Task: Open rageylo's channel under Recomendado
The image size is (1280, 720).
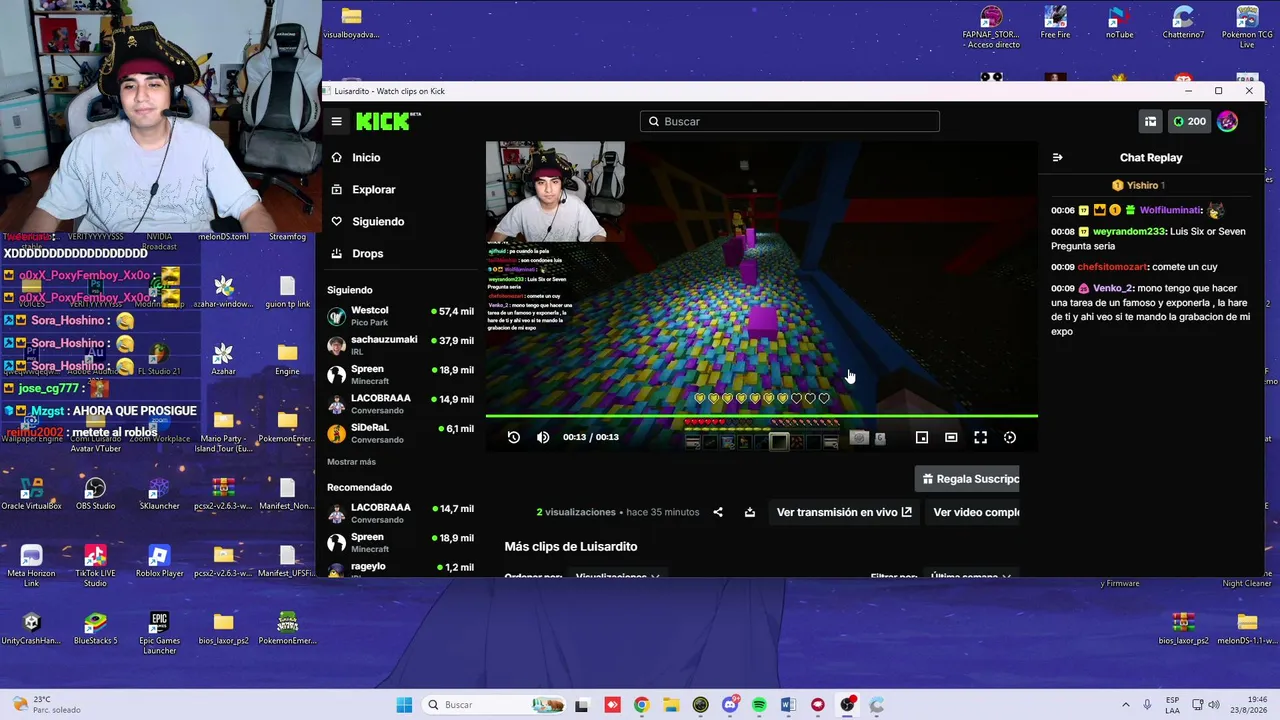Action: click(x=401, y=569)
